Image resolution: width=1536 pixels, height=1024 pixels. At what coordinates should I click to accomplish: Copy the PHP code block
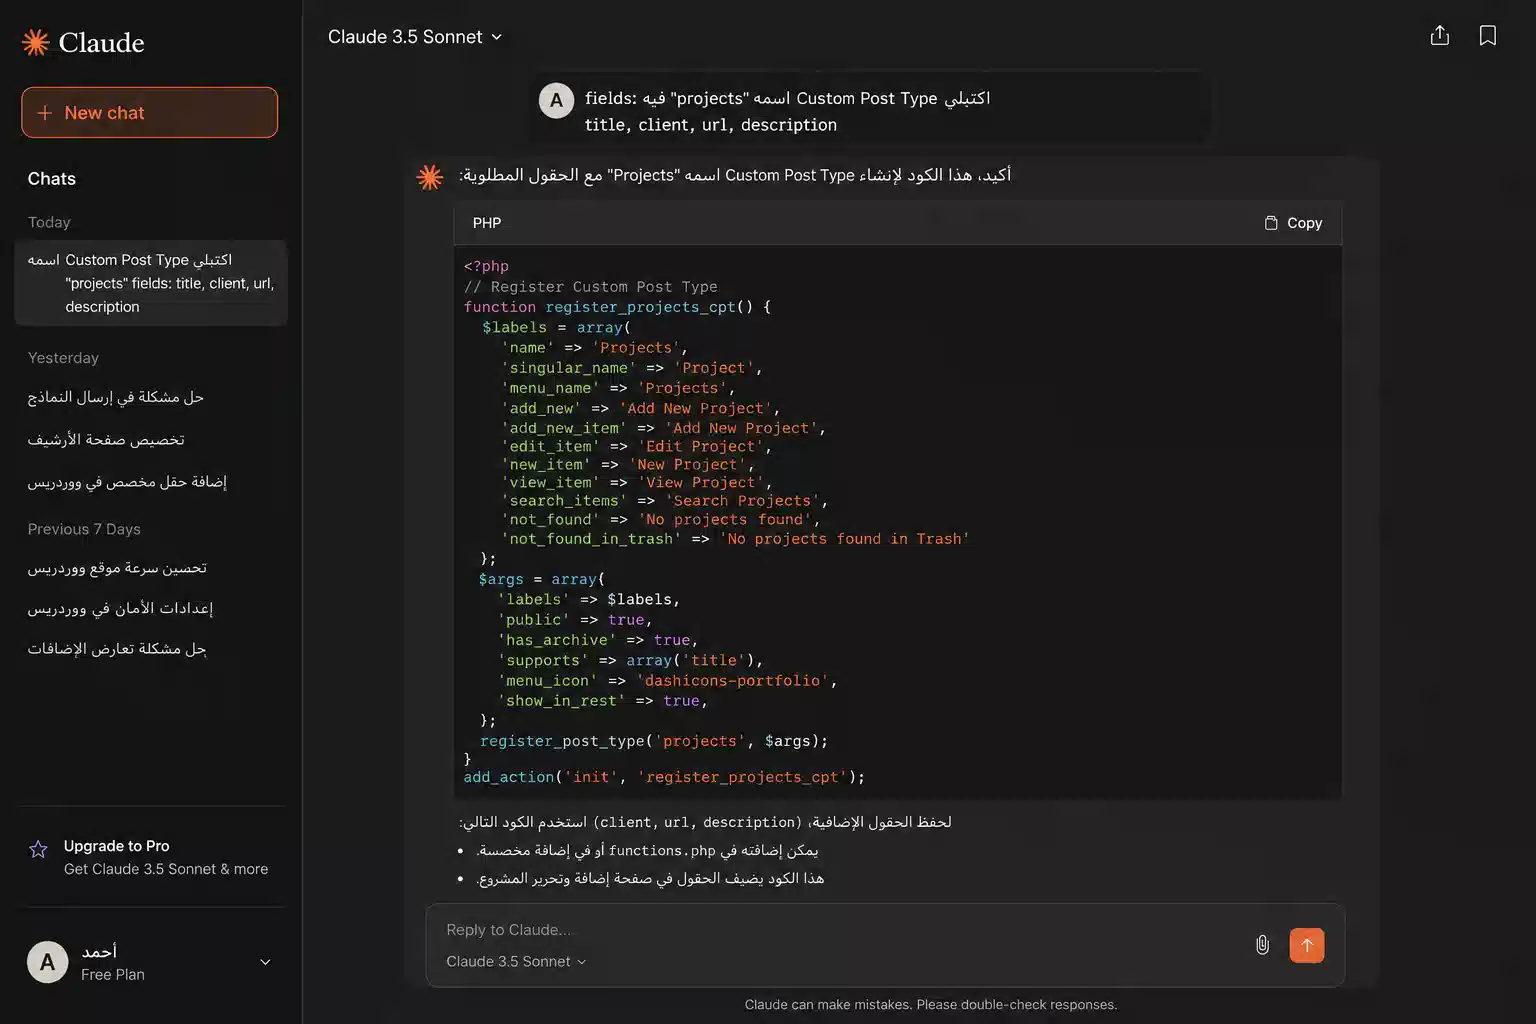click(x=1293, y=223)
